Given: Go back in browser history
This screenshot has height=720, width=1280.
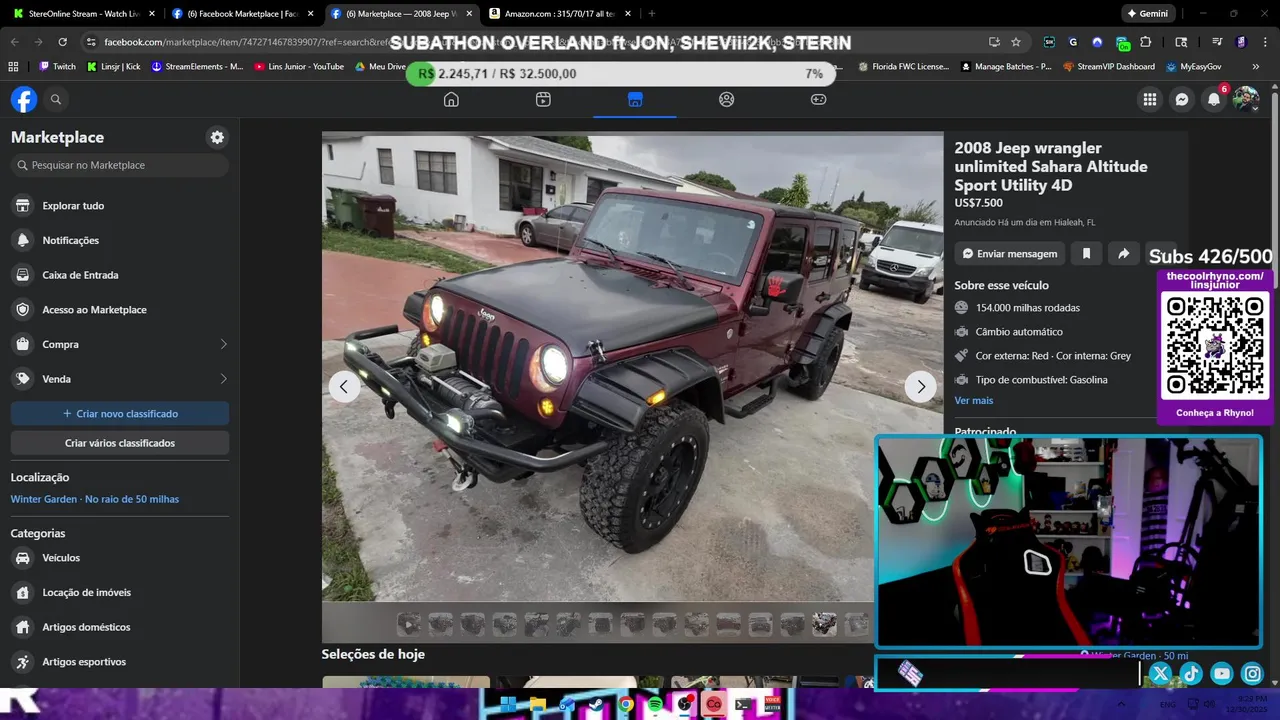Looking at the screenshot, I should pyautogui.click(x=14, y=42).
